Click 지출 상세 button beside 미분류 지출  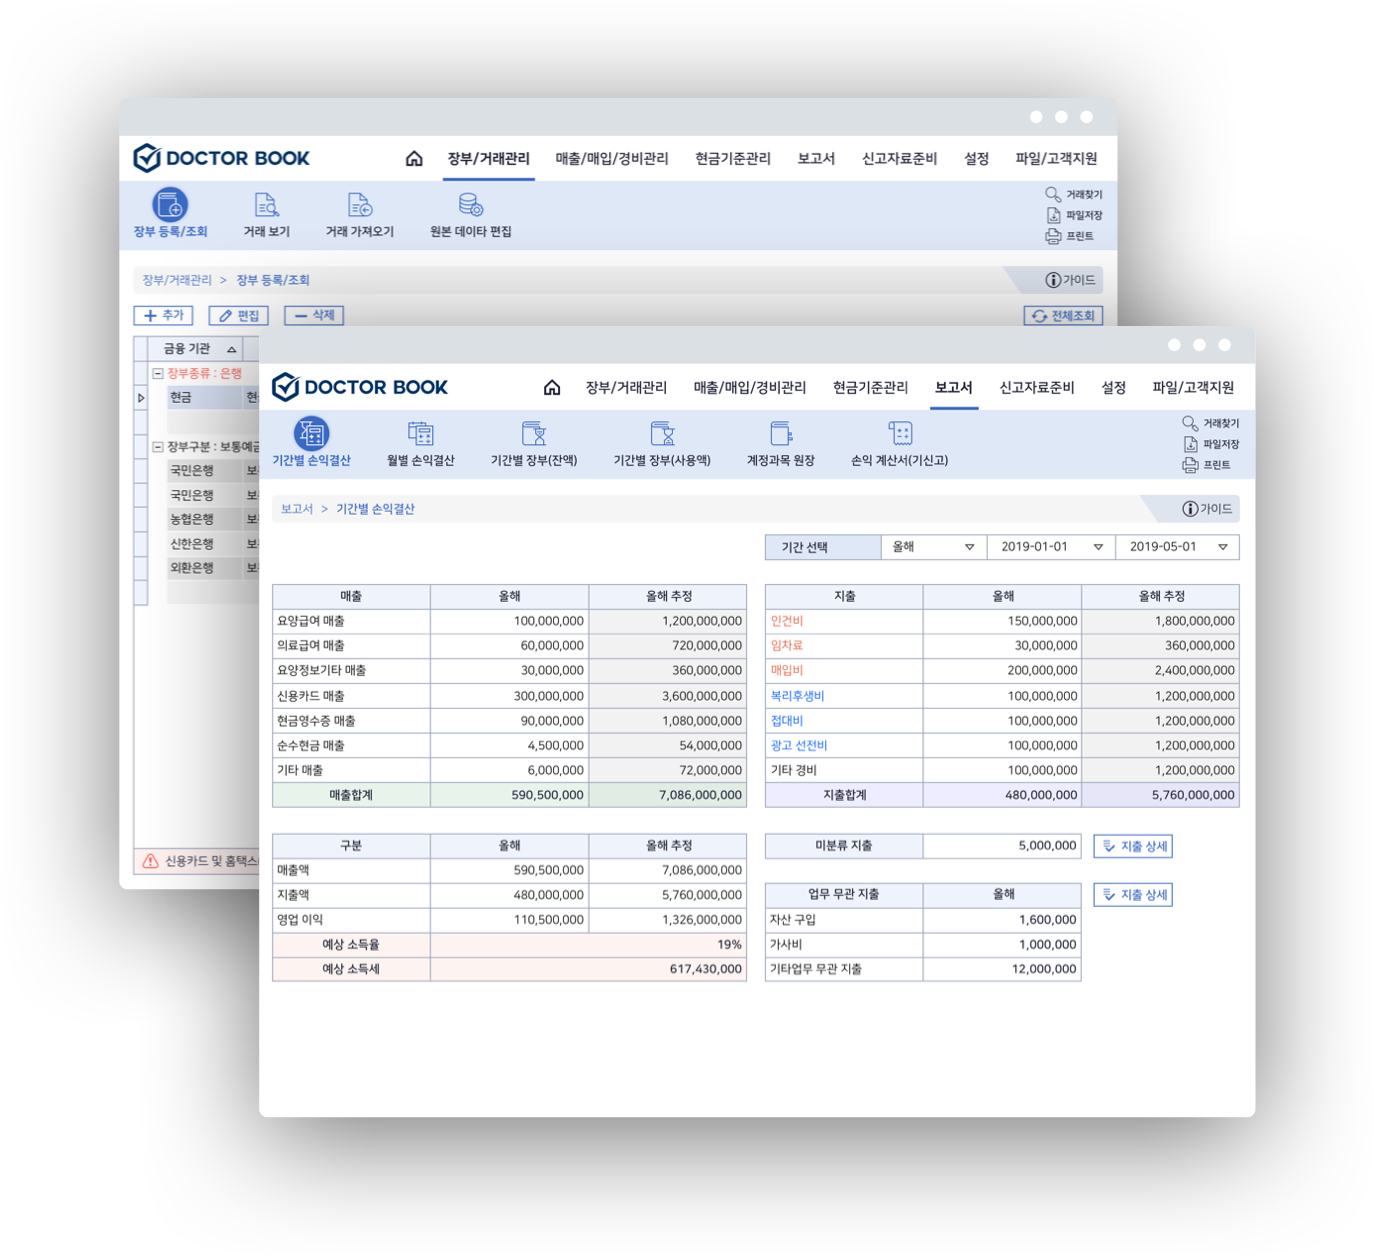pos(1133,846)
